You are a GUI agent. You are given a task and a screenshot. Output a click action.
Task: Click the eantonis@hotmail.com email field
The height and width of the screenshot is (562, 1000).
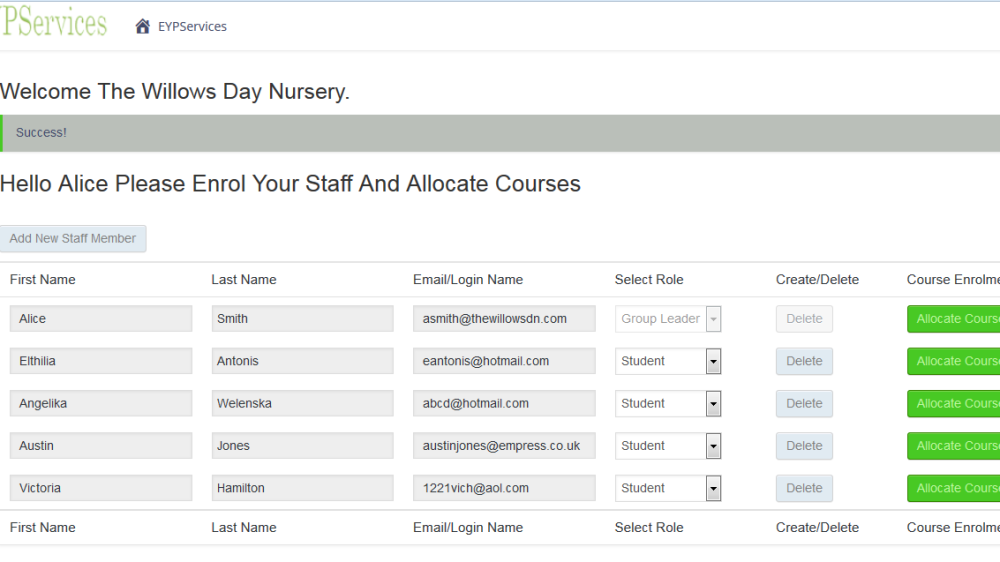click(504, 361)
